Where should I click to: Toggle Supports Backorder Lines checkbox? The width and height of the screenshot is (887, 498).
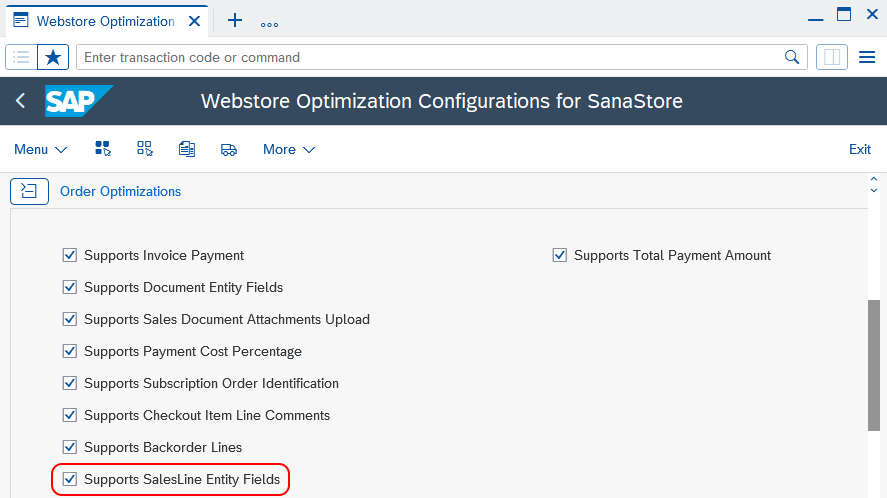70,447
